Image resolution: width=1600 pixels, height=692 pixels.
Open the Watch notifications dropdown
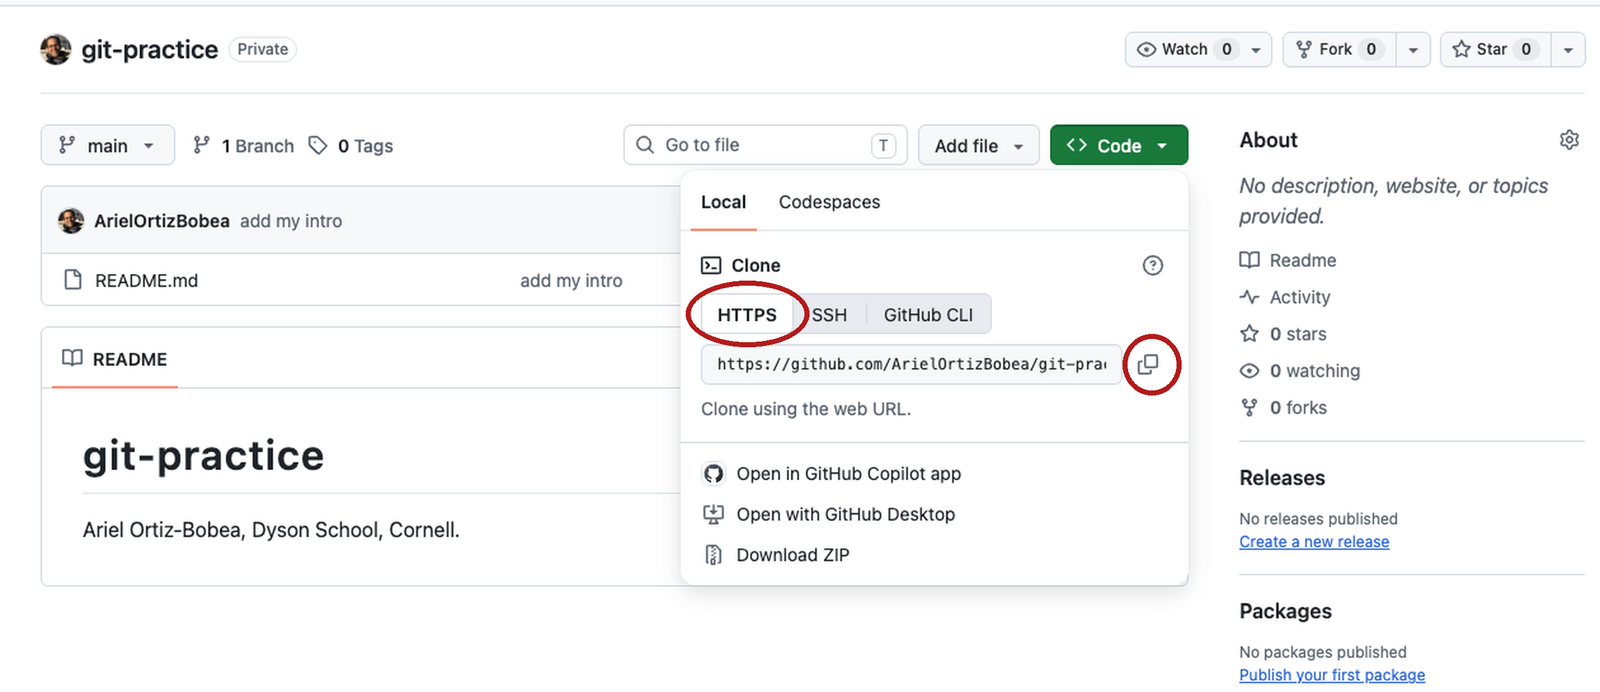(x=1198, y=49)
